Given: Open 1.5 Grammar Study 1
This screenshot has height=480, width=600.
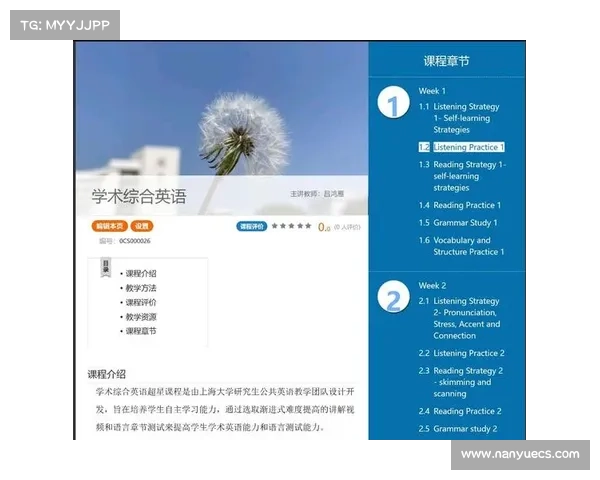Looking at the screenshot, I should tap(464, 223).
